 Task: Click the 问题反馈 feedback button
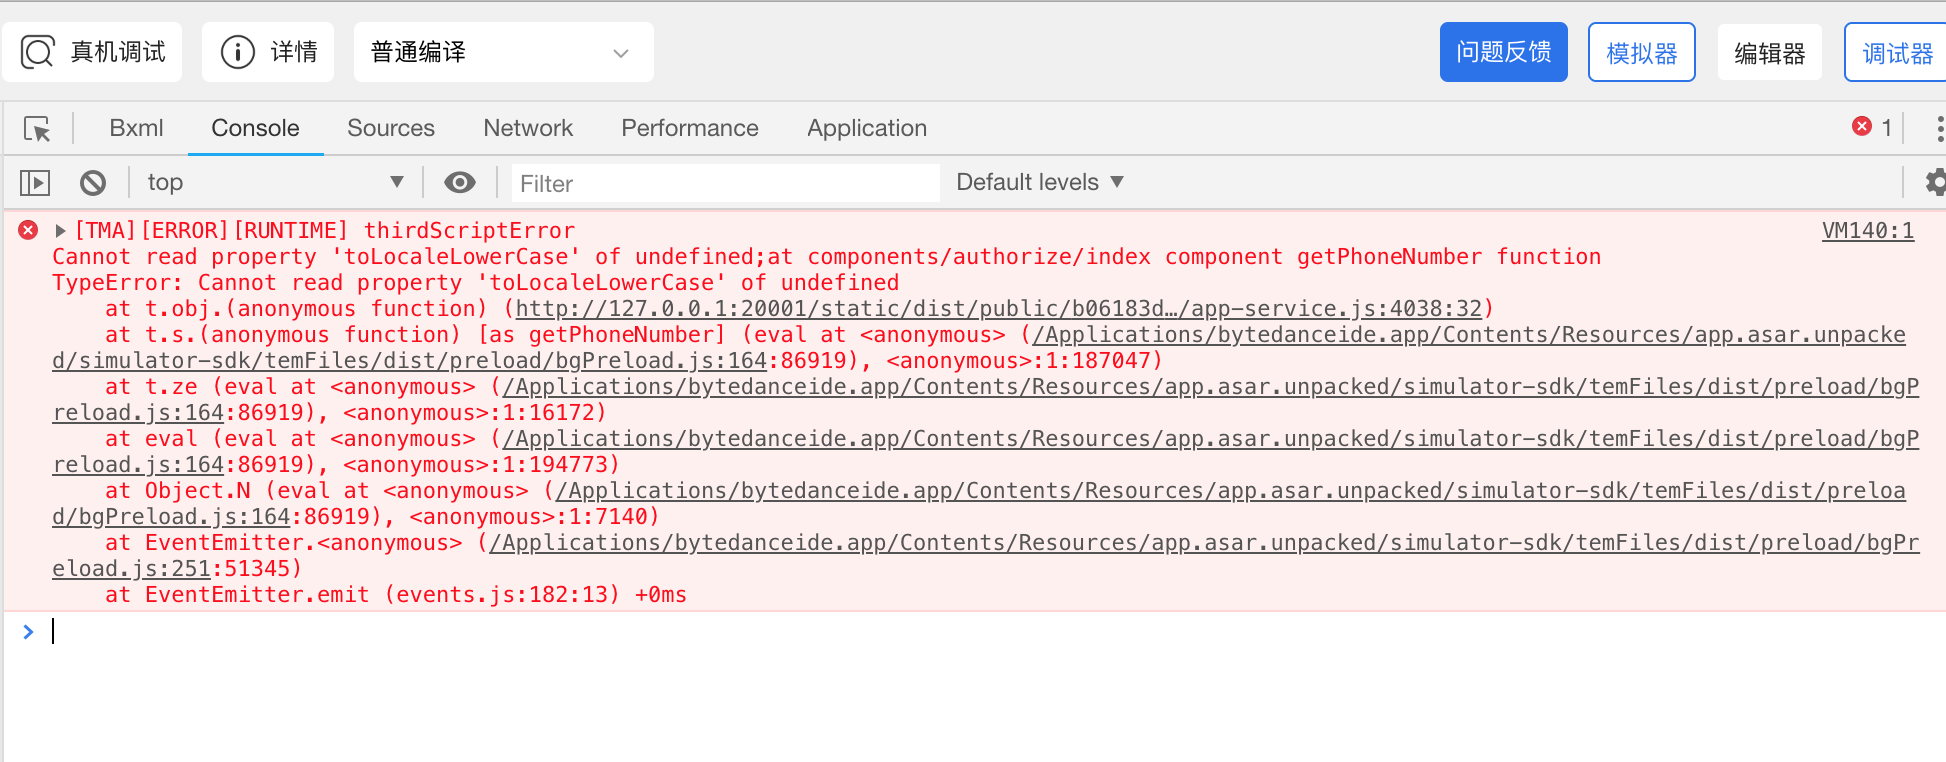click(1504, 52)
